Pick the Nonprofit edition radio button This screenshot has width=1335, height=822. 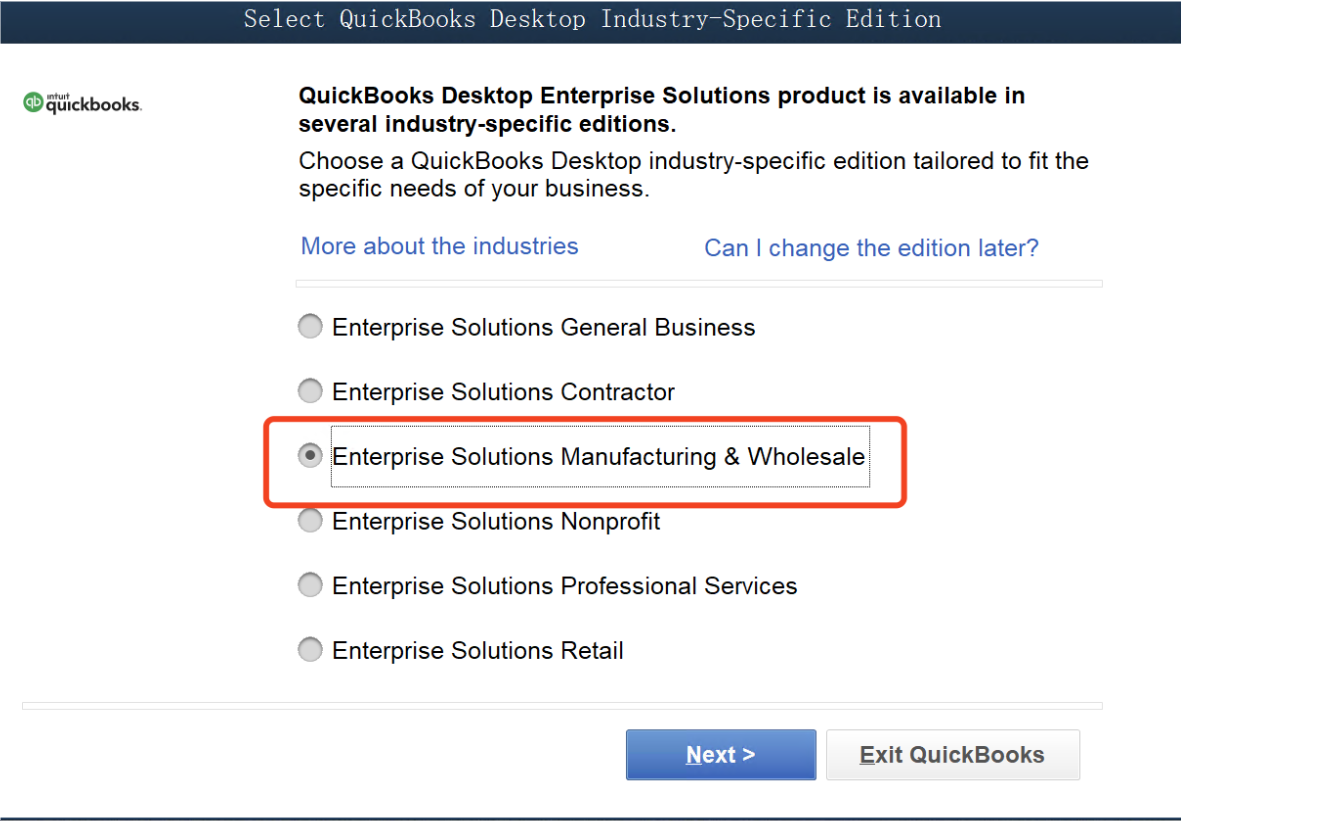tap(311, 521)
